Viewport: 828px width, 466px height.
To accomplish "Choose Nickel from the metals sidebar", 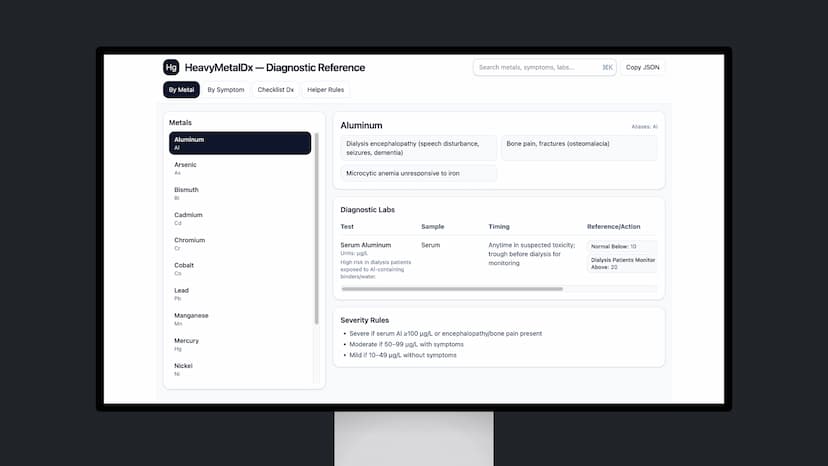I will (240, 369).
